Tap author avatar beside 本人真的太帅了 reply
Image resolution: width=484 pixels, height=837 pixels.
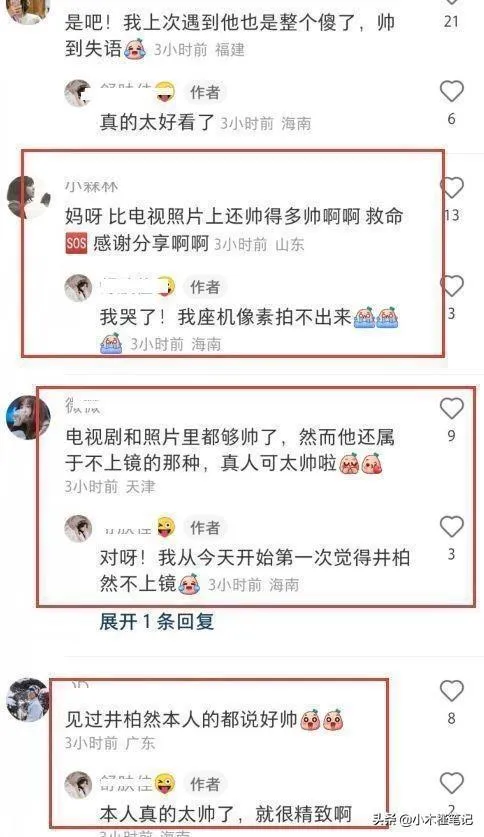point(78,785)
